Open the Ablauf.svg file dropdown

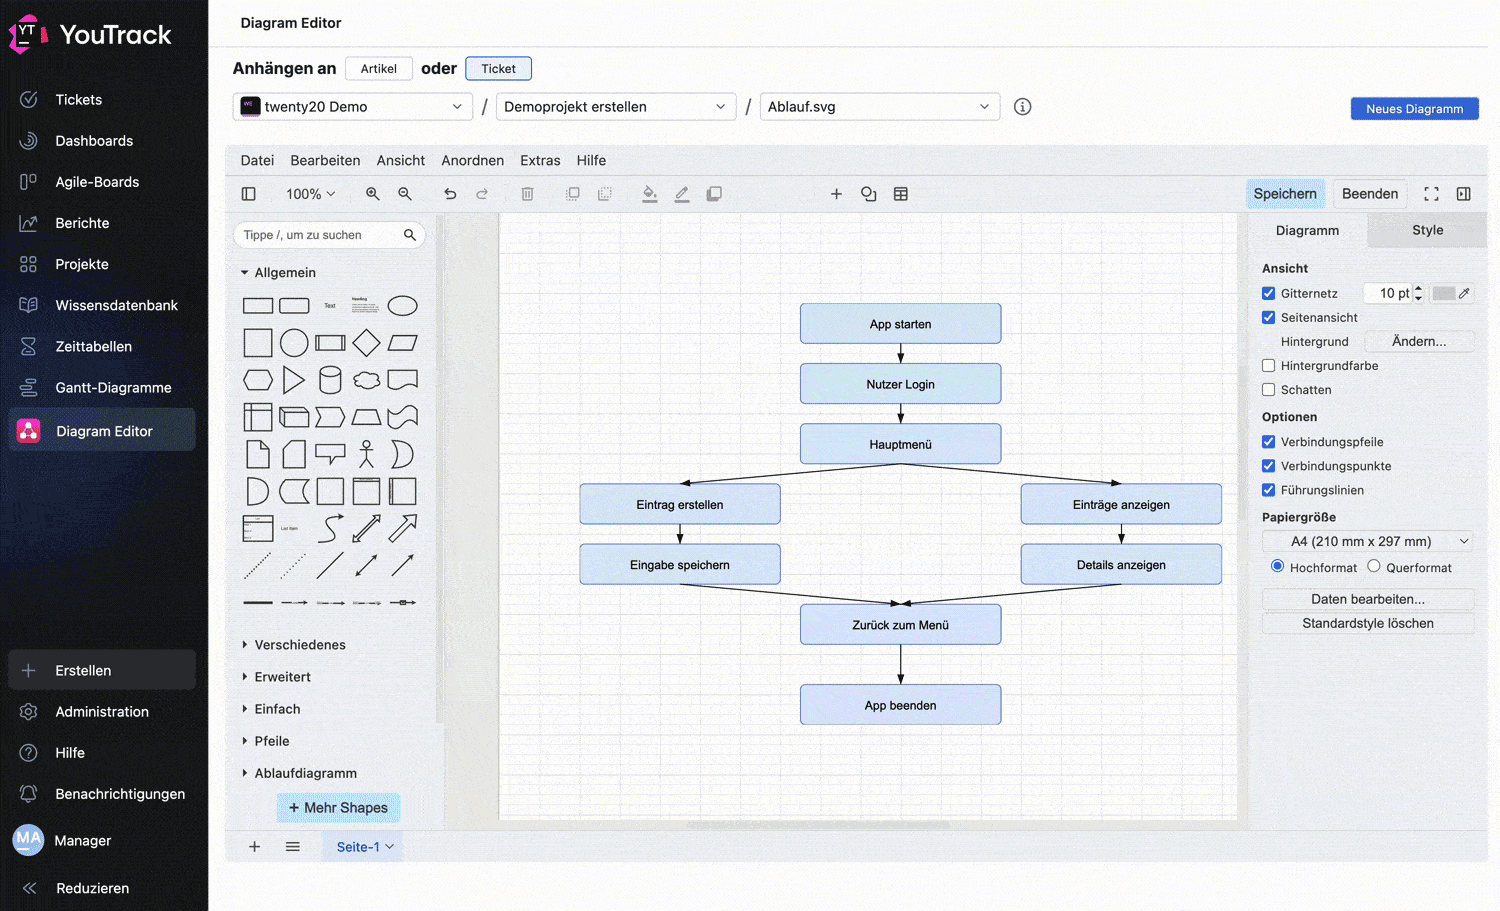pyautogui.click(x=880, y=107)
